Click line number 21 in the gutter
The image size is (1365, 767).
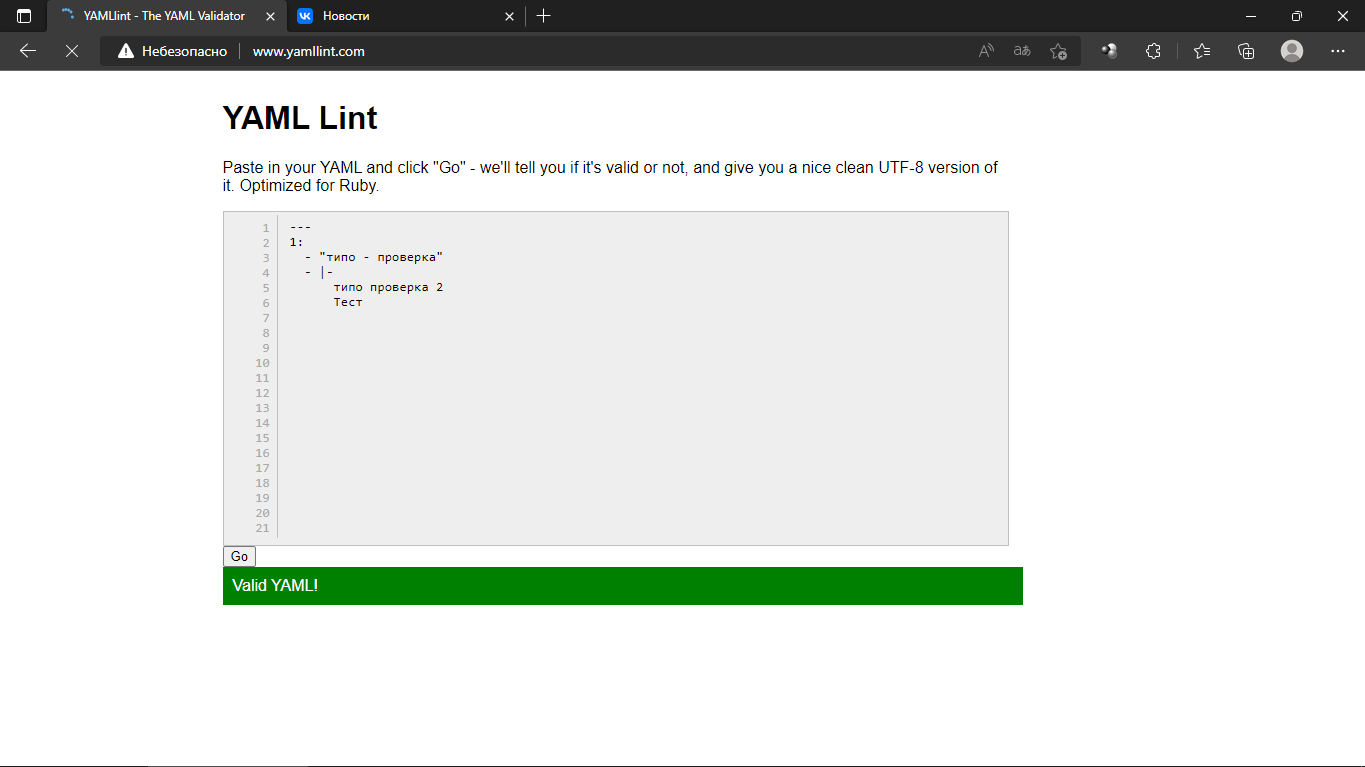pyautogui.click(x=262, y=528)
